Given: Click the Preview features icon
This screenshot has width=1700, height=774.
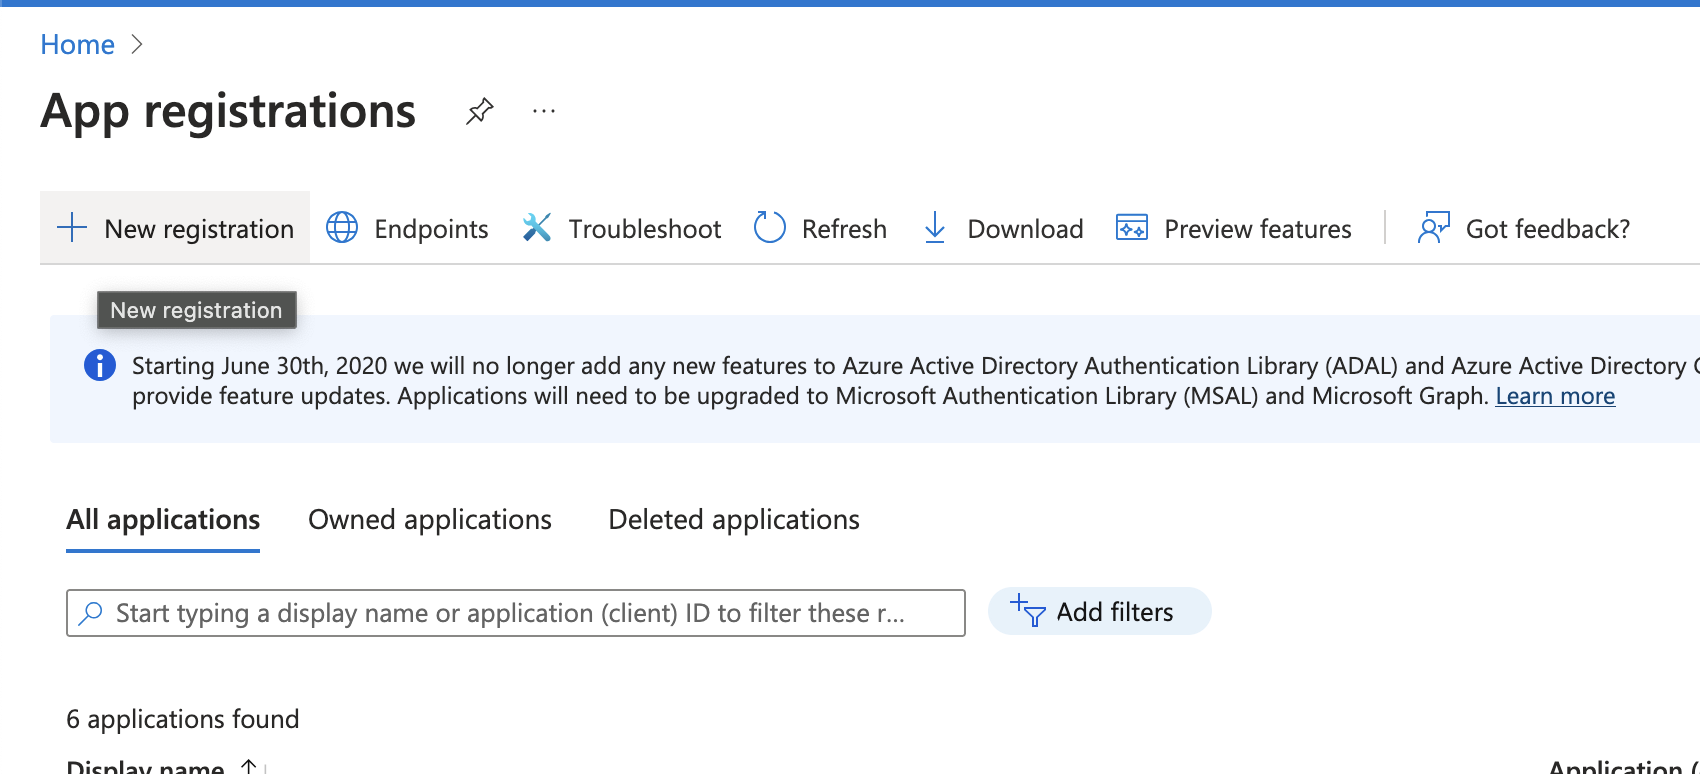Looking at the screenshot, I should coord(1132,228).
